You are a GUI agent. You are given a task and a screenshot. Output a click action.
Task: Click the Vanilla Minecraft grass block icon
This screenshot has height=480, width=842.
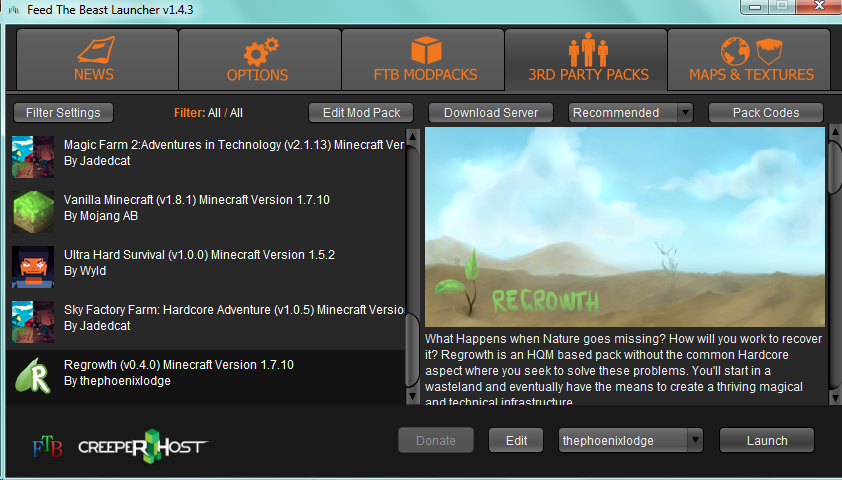point(33,212)
